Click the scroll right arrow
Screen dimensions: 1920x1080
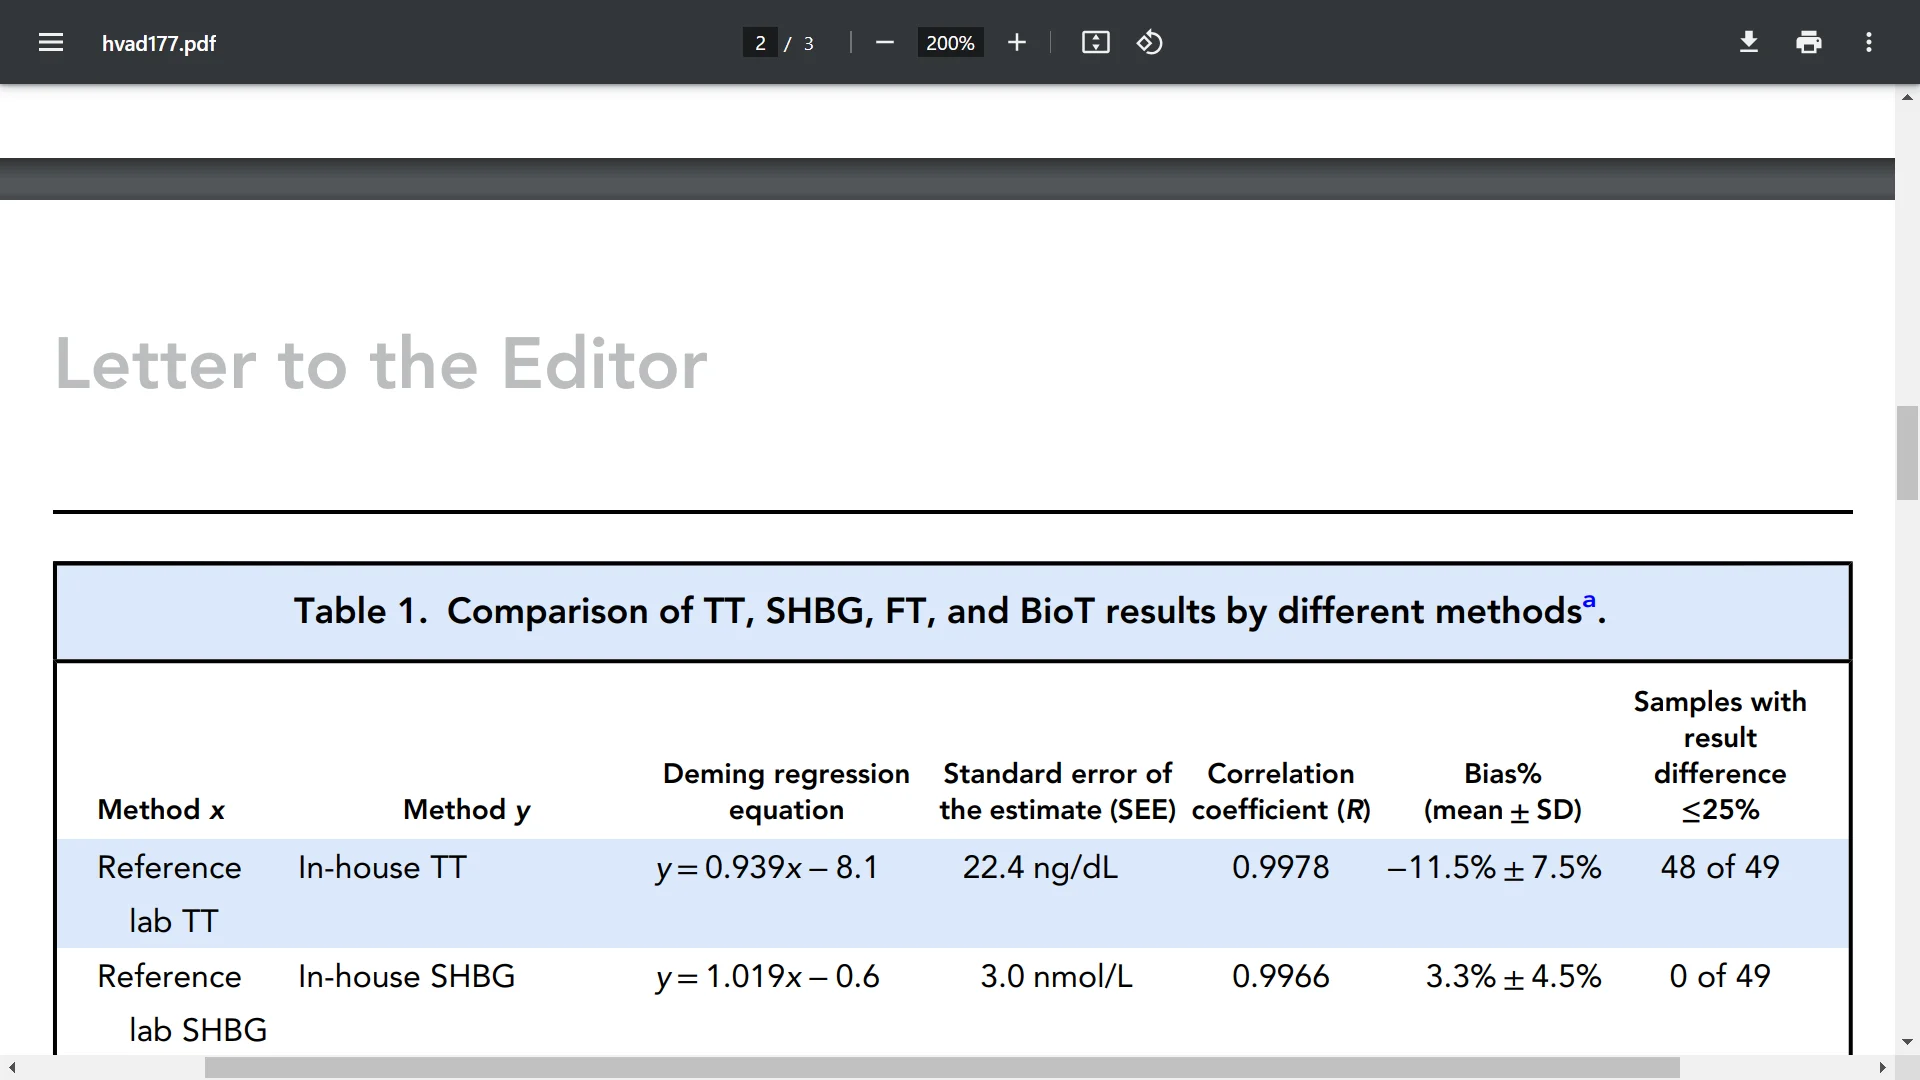1883,1068
